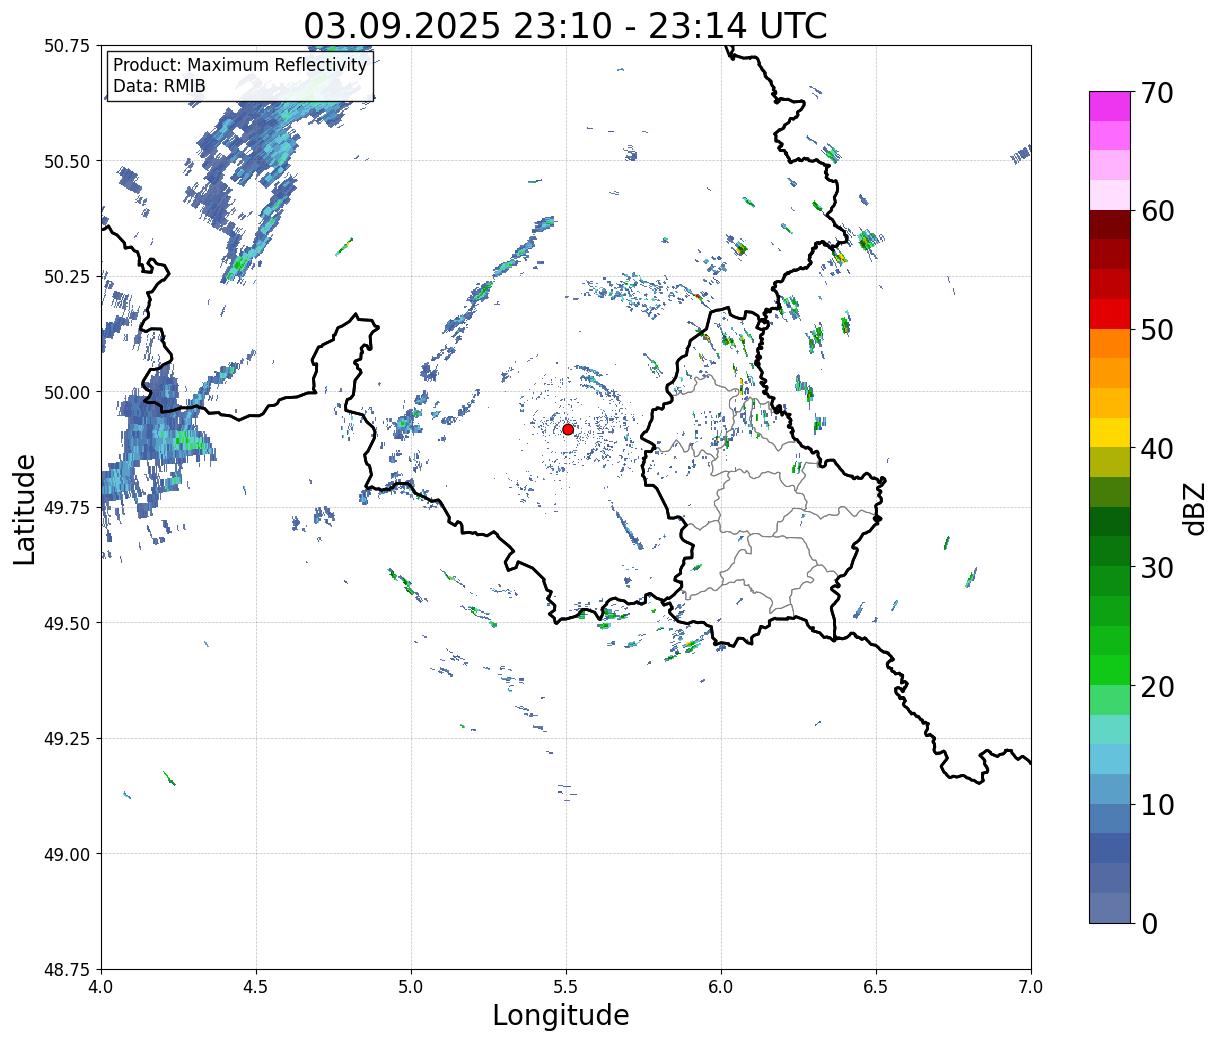
Task: Click the colorbar tick label 30
Action: (1158, 568)
